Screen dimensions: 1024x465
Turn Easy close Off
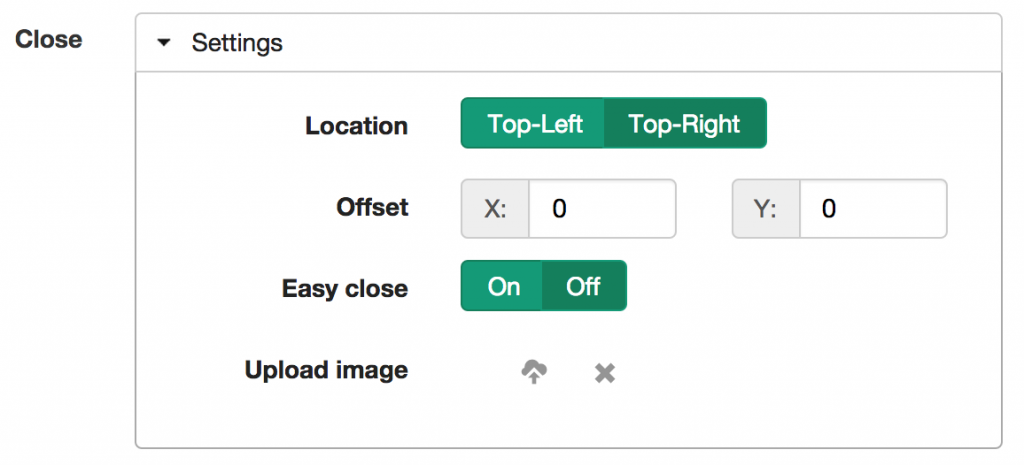click(x=584, y=286)
